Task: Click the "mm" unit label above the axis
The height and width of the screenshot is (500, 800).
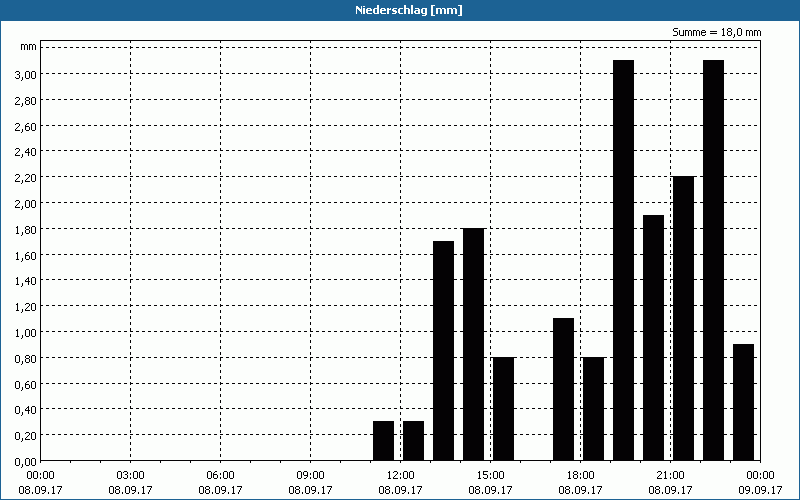Action: [x=28, y=46]
